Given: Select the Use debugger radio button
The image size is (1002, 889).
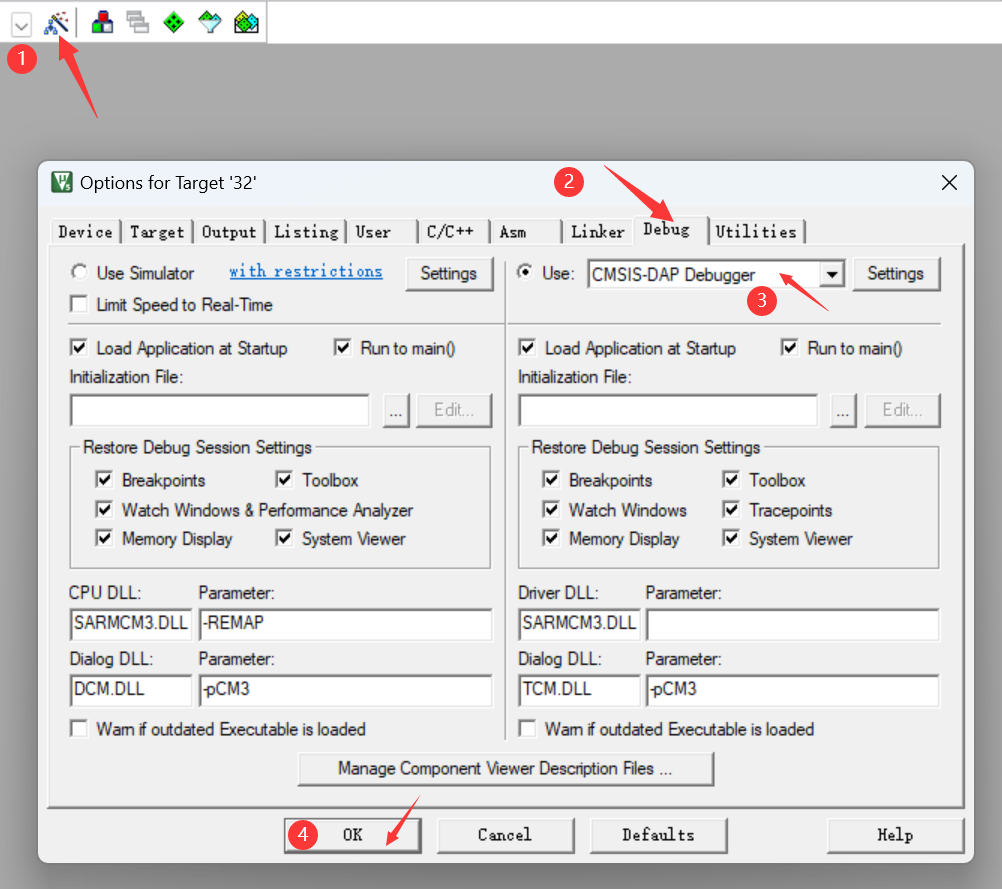Looking at the screenshot, I should point(525,272).
